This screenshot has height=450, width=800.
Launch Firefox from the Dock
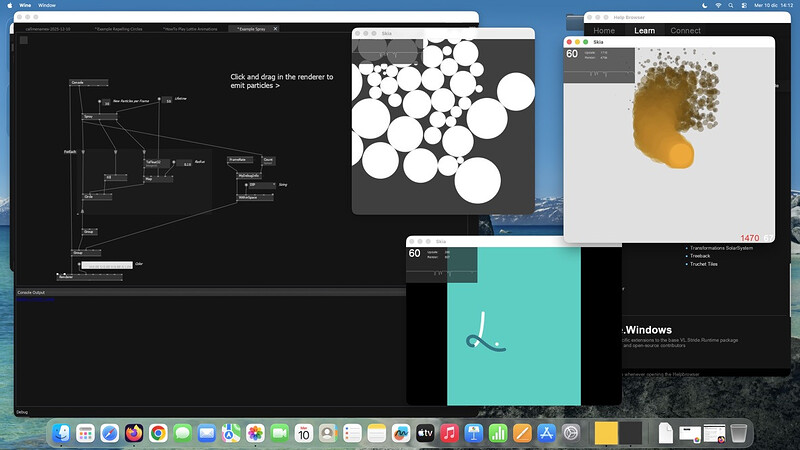[x=134, y=433]
